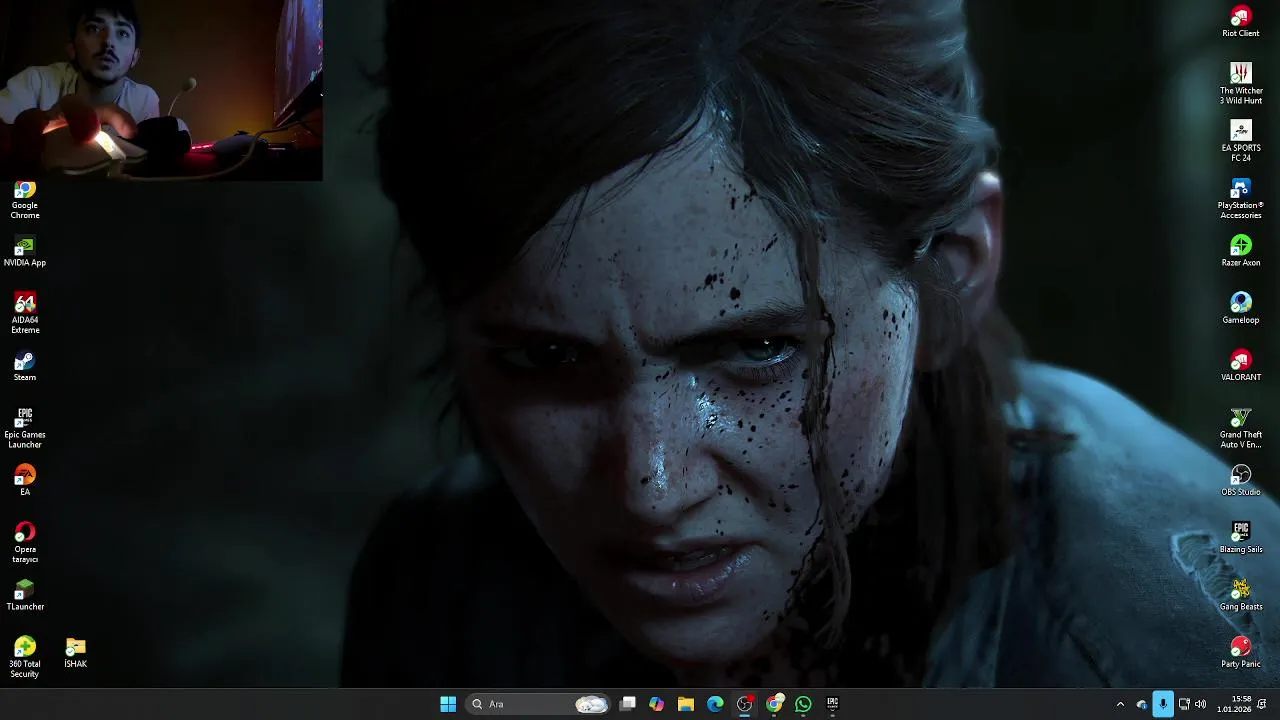
Task: Select the PlayStation Accessories desktop icon
Action: (1241, 199)
